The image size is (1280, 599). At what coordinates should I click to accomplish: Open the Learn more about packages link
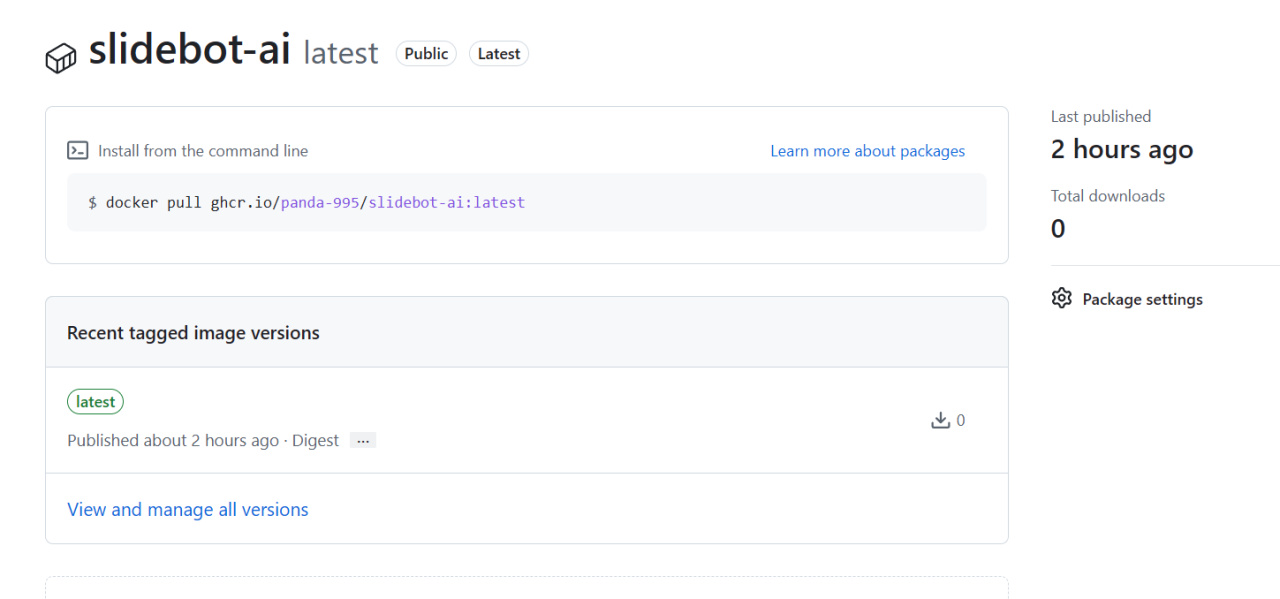[867, 151]
